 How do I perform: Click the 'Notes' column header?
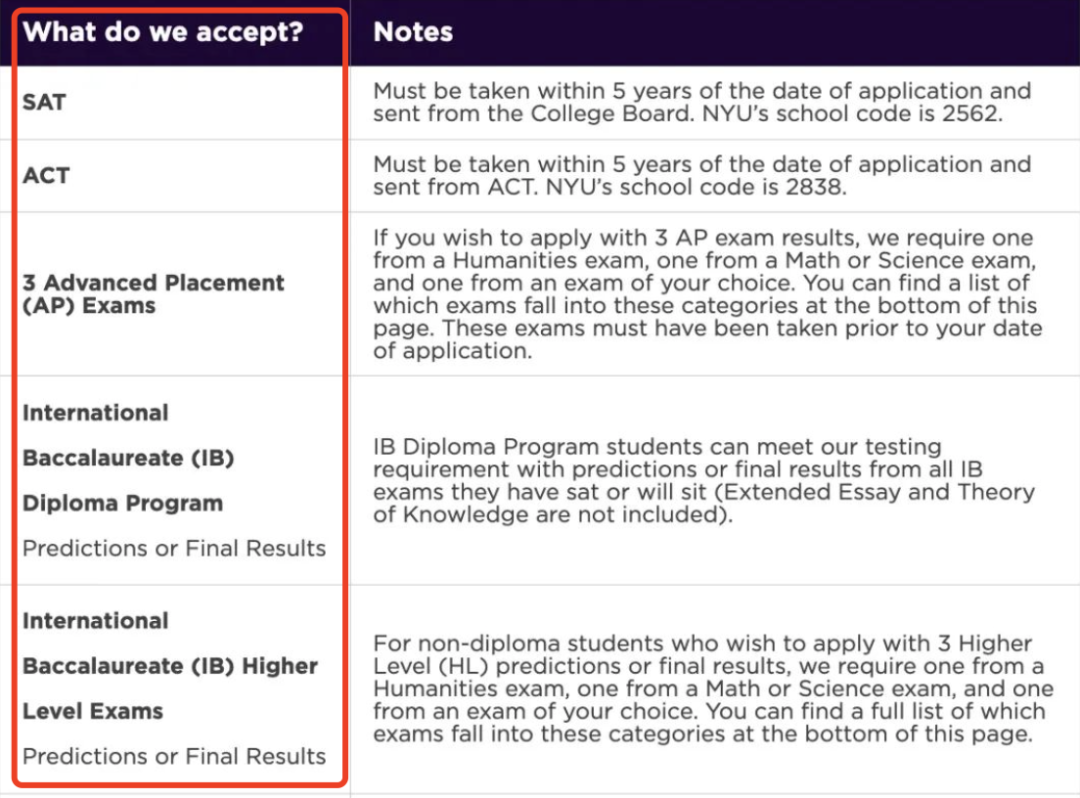coord(413,32)
